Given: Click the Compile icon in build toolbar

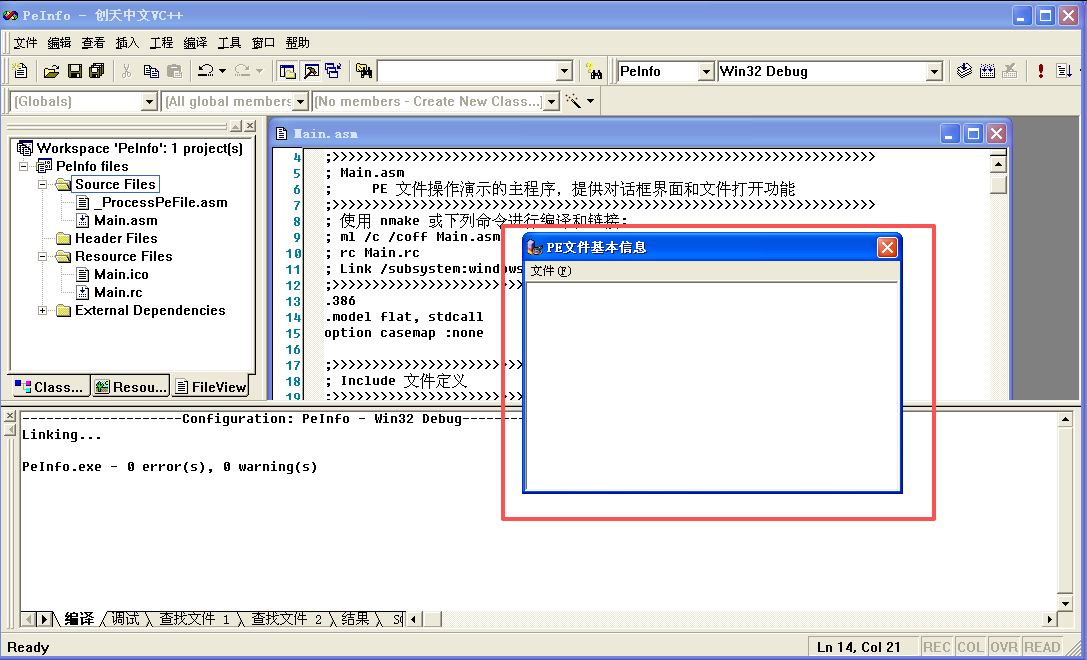Looking at the screenshot, I should click(964, 71).
